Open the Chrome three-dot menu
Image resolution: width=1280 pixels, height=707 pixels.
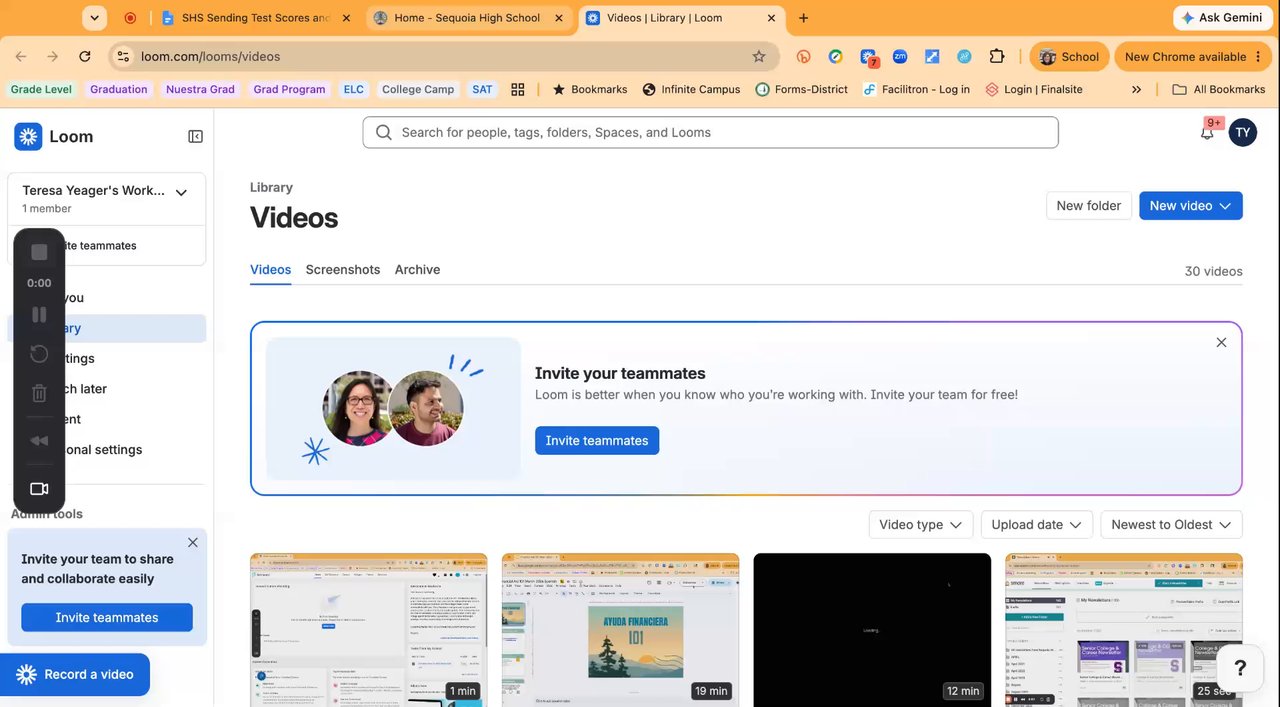coord(1259,57)
